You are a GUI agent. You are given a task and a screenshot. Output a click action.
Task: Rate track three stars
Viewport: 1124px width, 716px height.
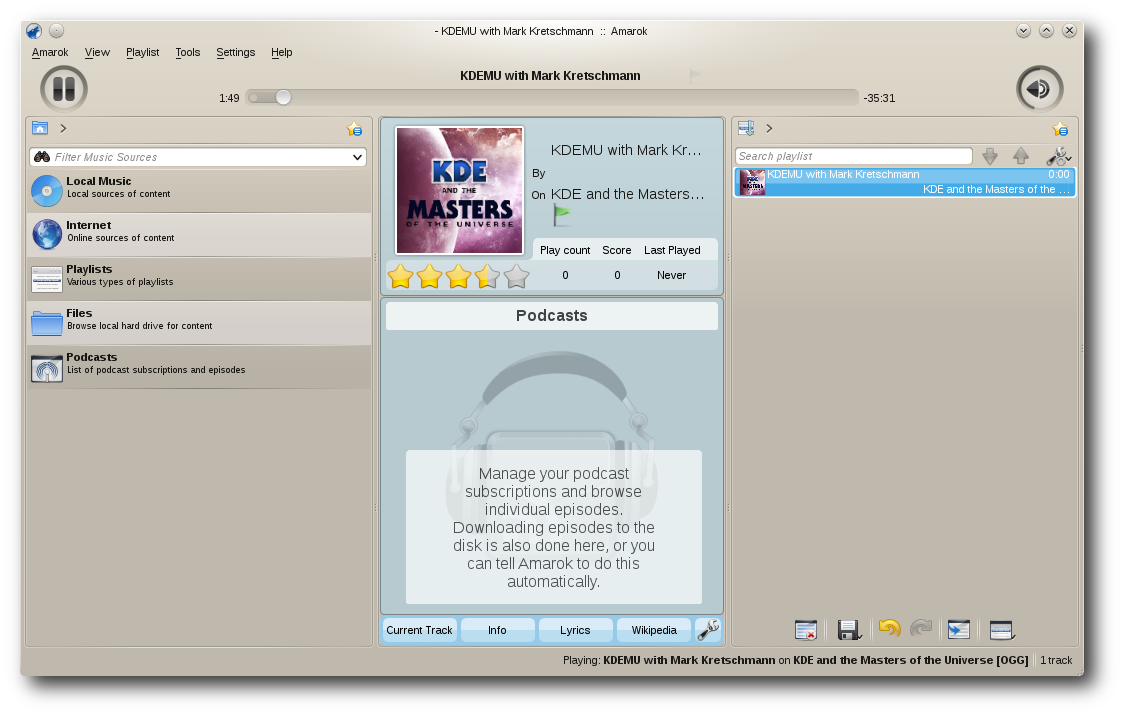pos(458,276)
